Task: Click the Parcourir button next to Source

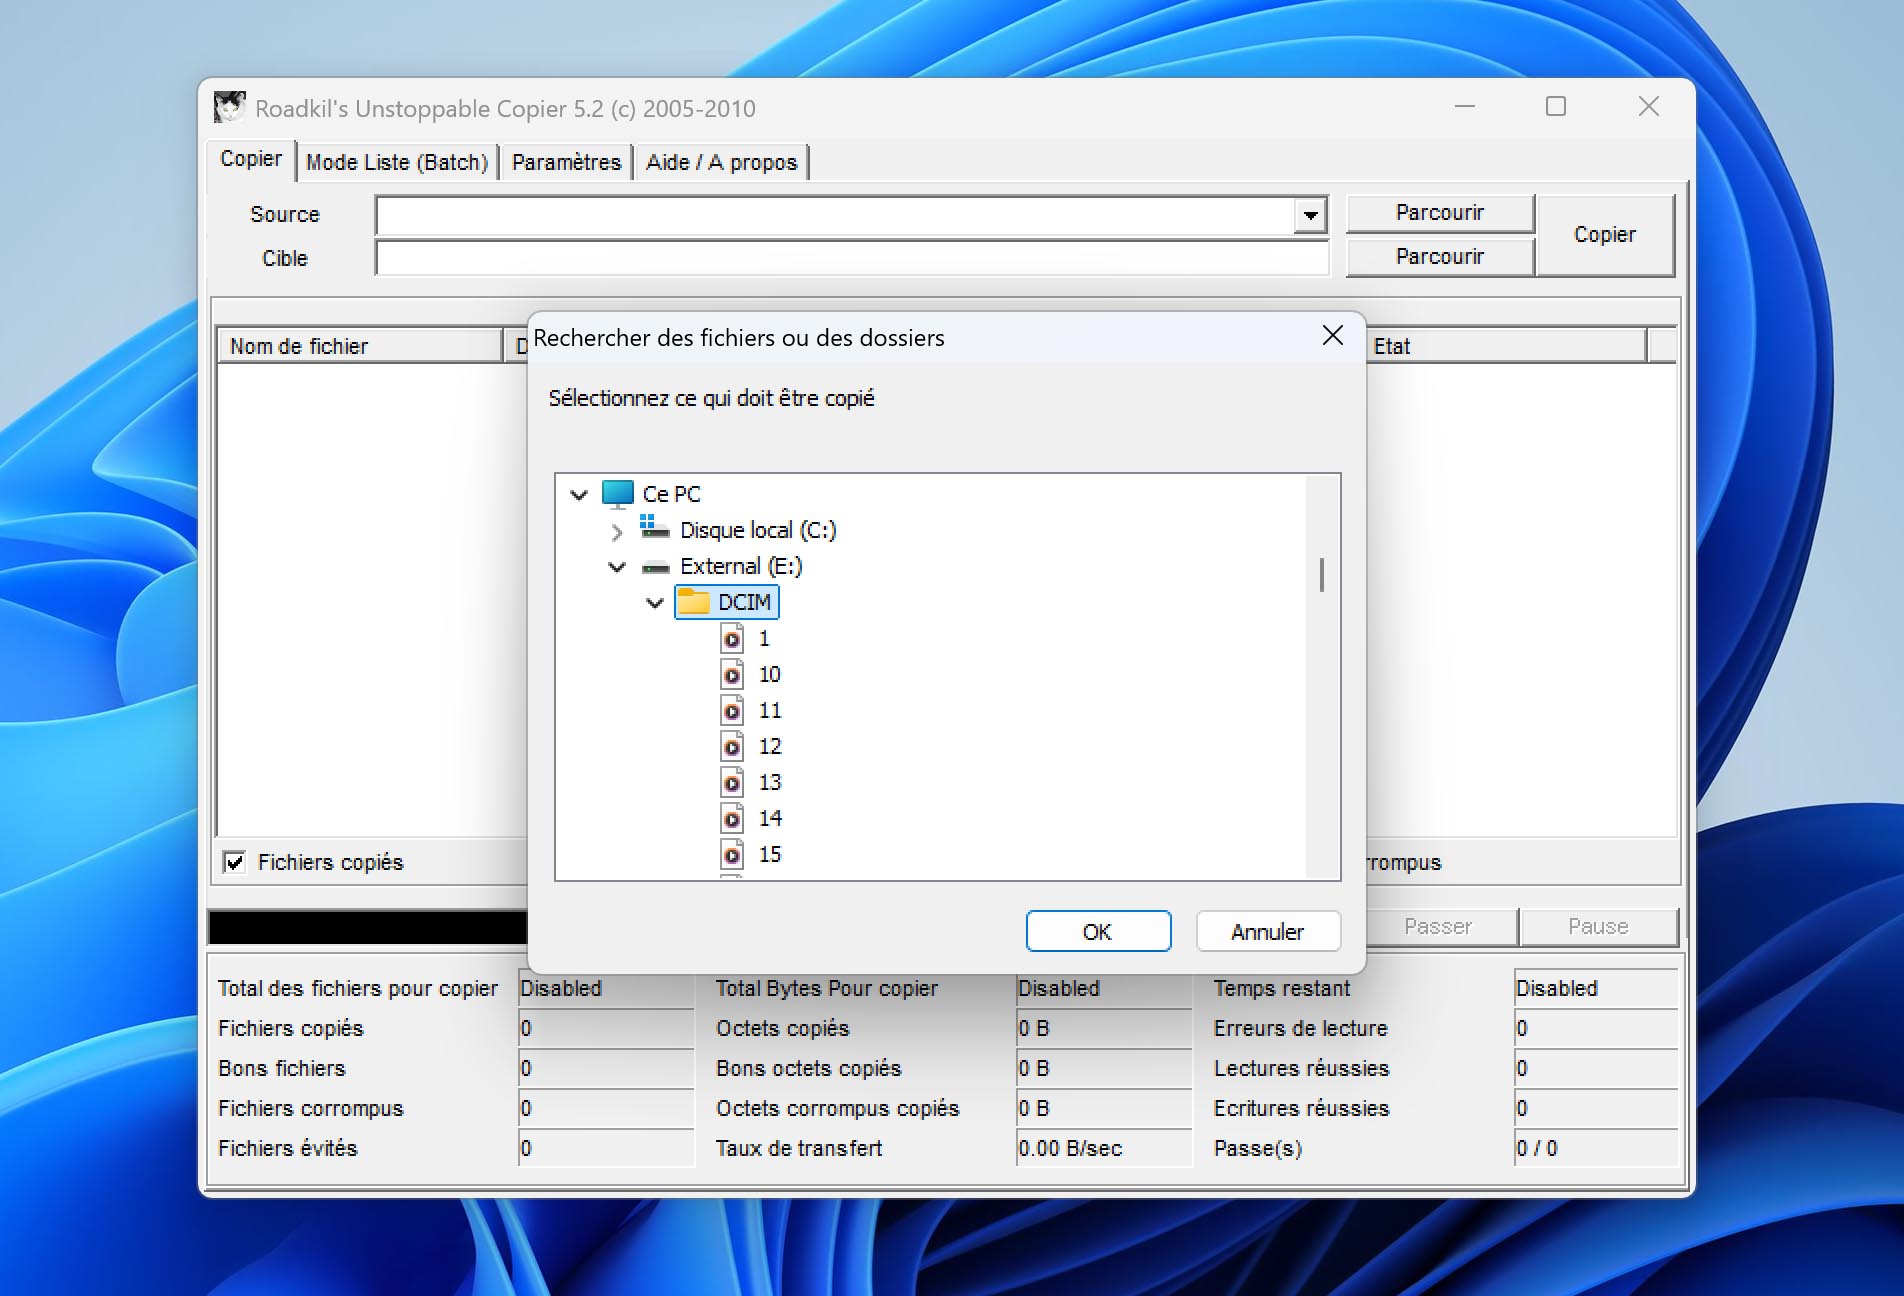Action: [1440, 213]
